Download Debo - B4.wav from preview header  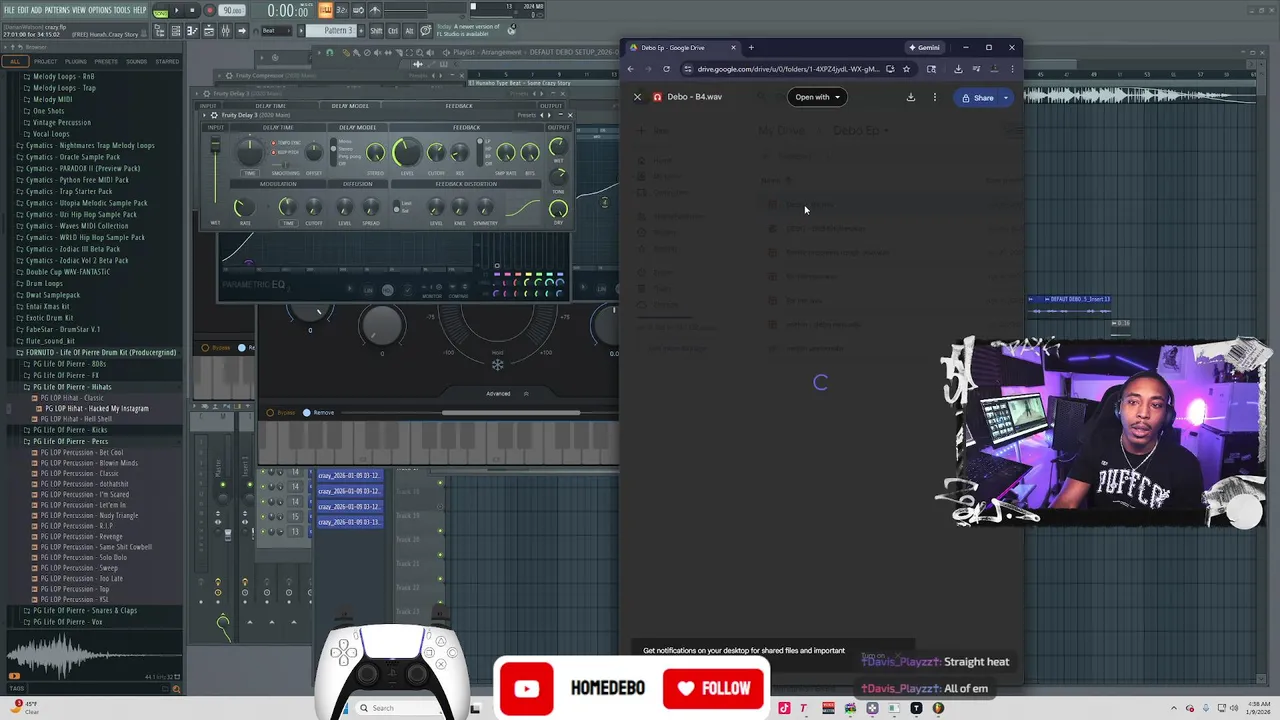click(x=911, y=97)
